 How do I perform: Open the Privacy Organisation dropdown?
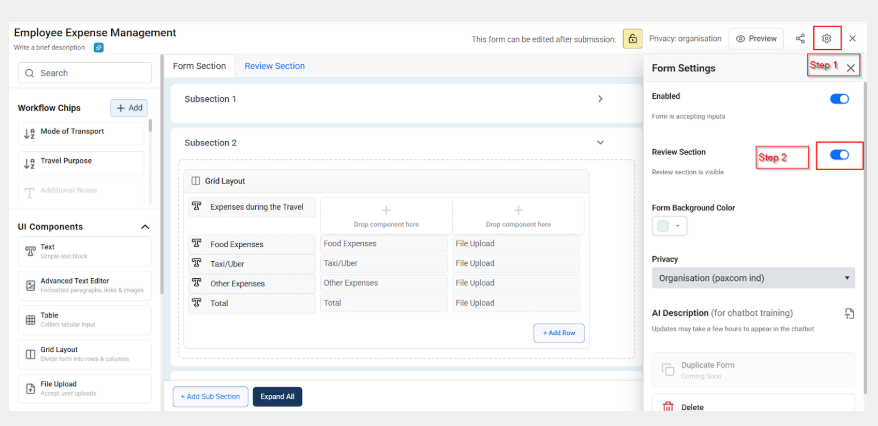click(x=753, y=278)
